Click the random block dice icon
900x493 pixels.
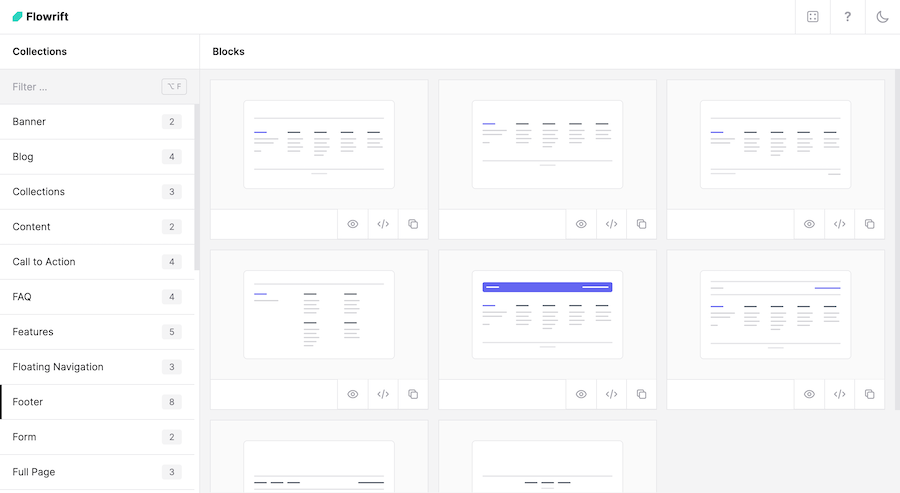(x=813, y=17)
